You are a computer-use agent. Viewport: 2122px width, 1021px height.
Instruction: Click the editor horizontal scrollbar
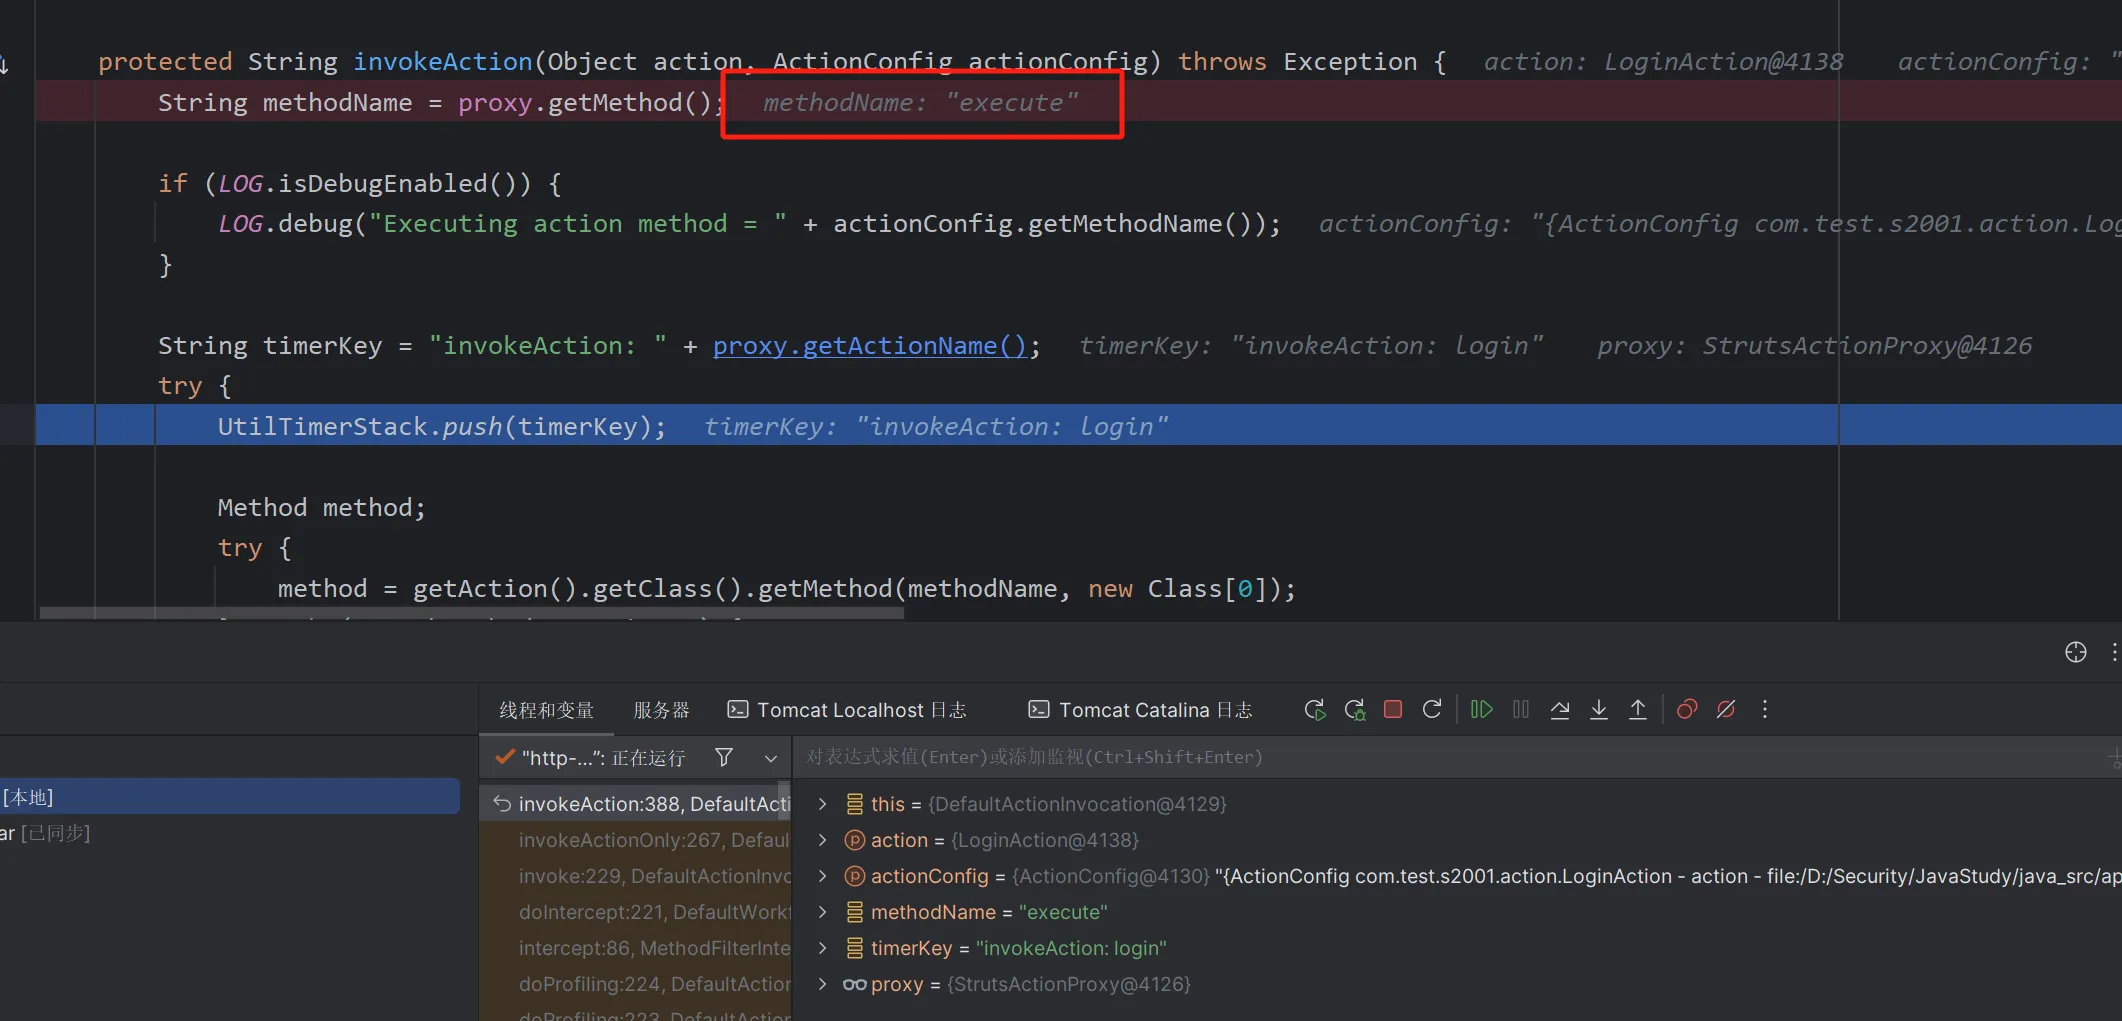[472, 612]
